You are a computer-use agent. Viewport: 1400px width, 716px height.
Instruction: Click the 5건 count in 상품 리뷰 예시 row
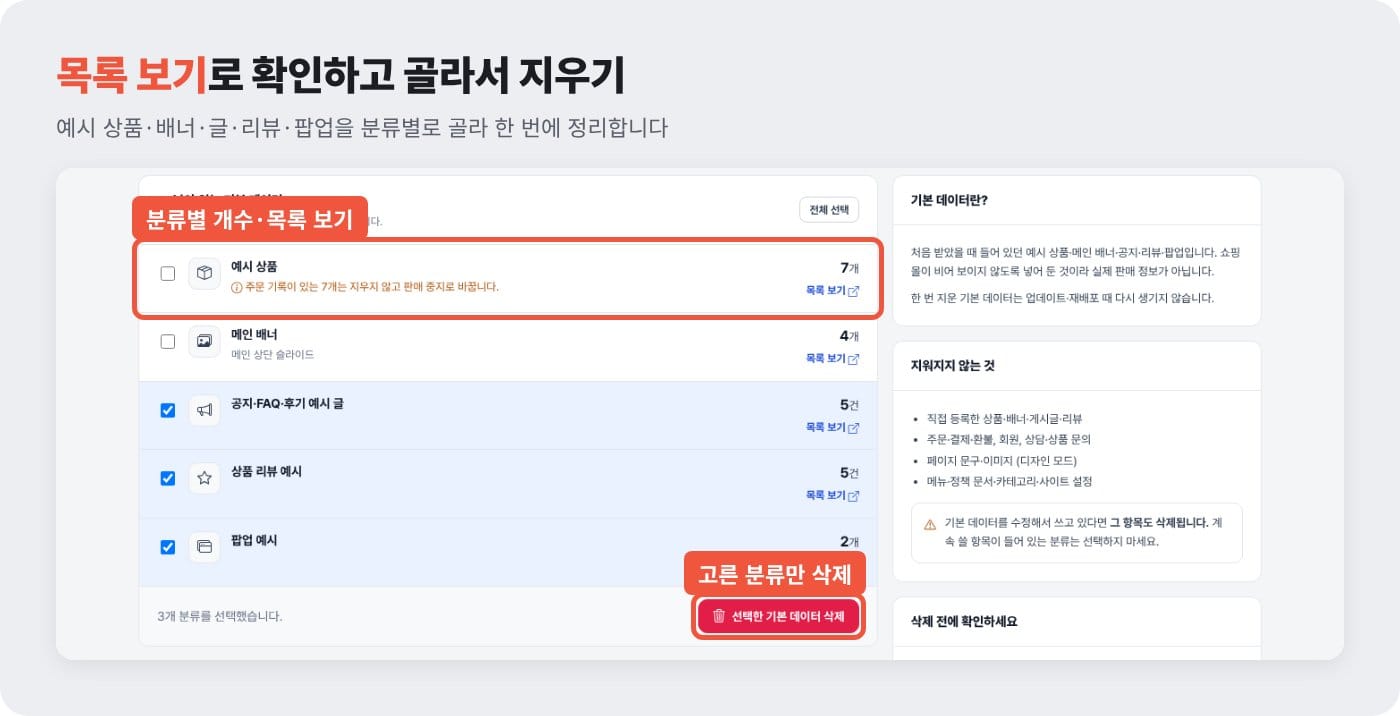click(849, 473)
